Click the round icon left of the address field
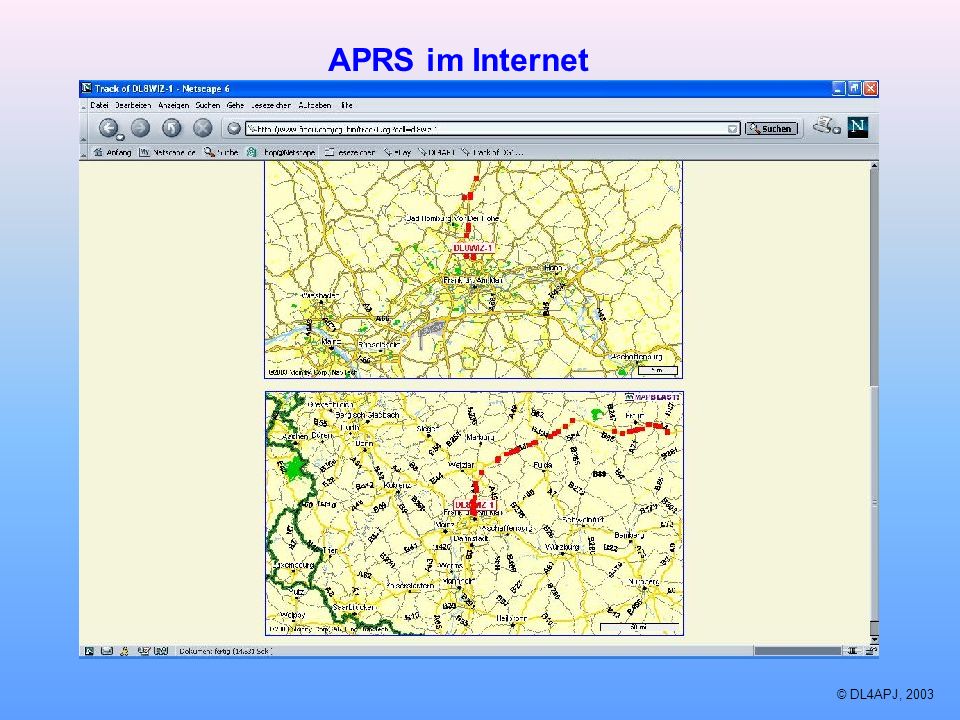This screenshot has height=720, width=960. [233, 128]
